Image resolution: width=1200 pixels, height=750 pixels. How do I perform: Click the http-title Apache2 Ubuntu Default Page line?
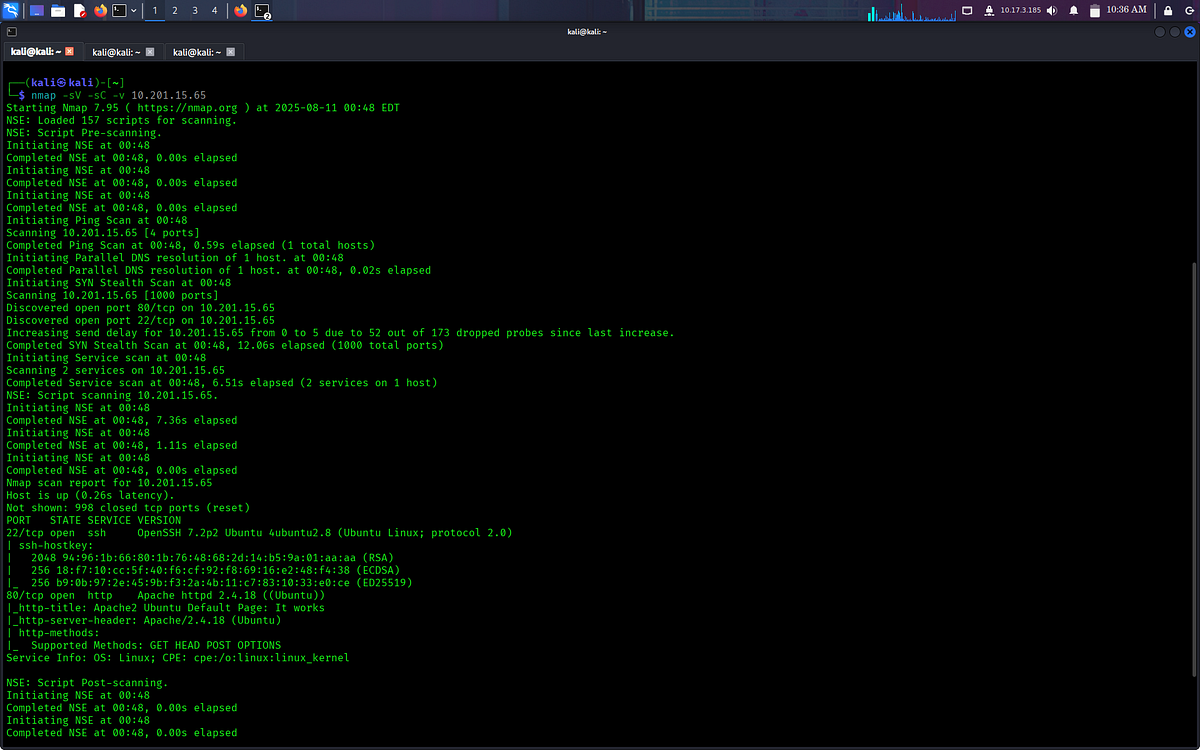pos(165,608)
